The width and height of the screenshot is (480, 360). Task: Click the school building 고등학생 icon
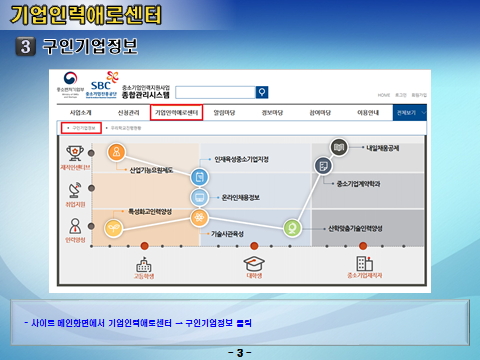click(144, 265)
